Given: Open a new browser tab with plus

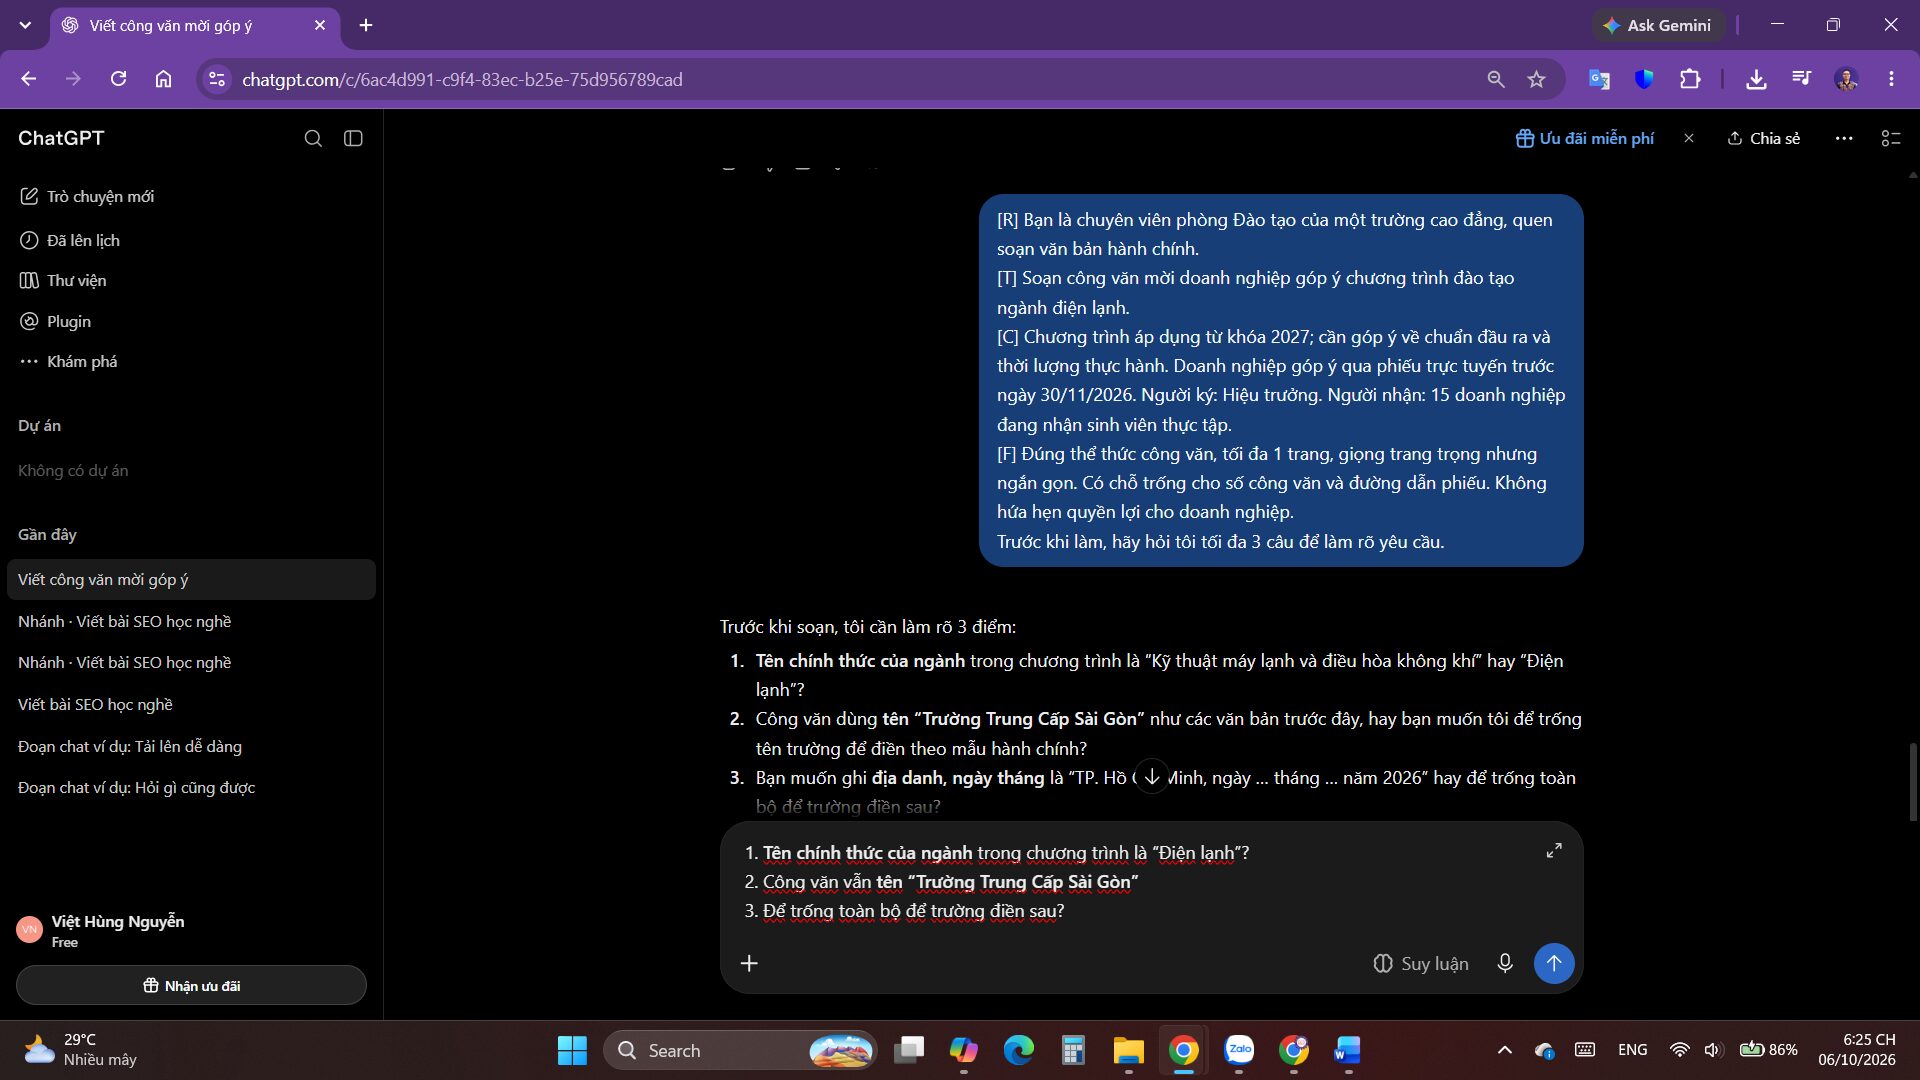Looking at the screenshot, I should point(366,25).
